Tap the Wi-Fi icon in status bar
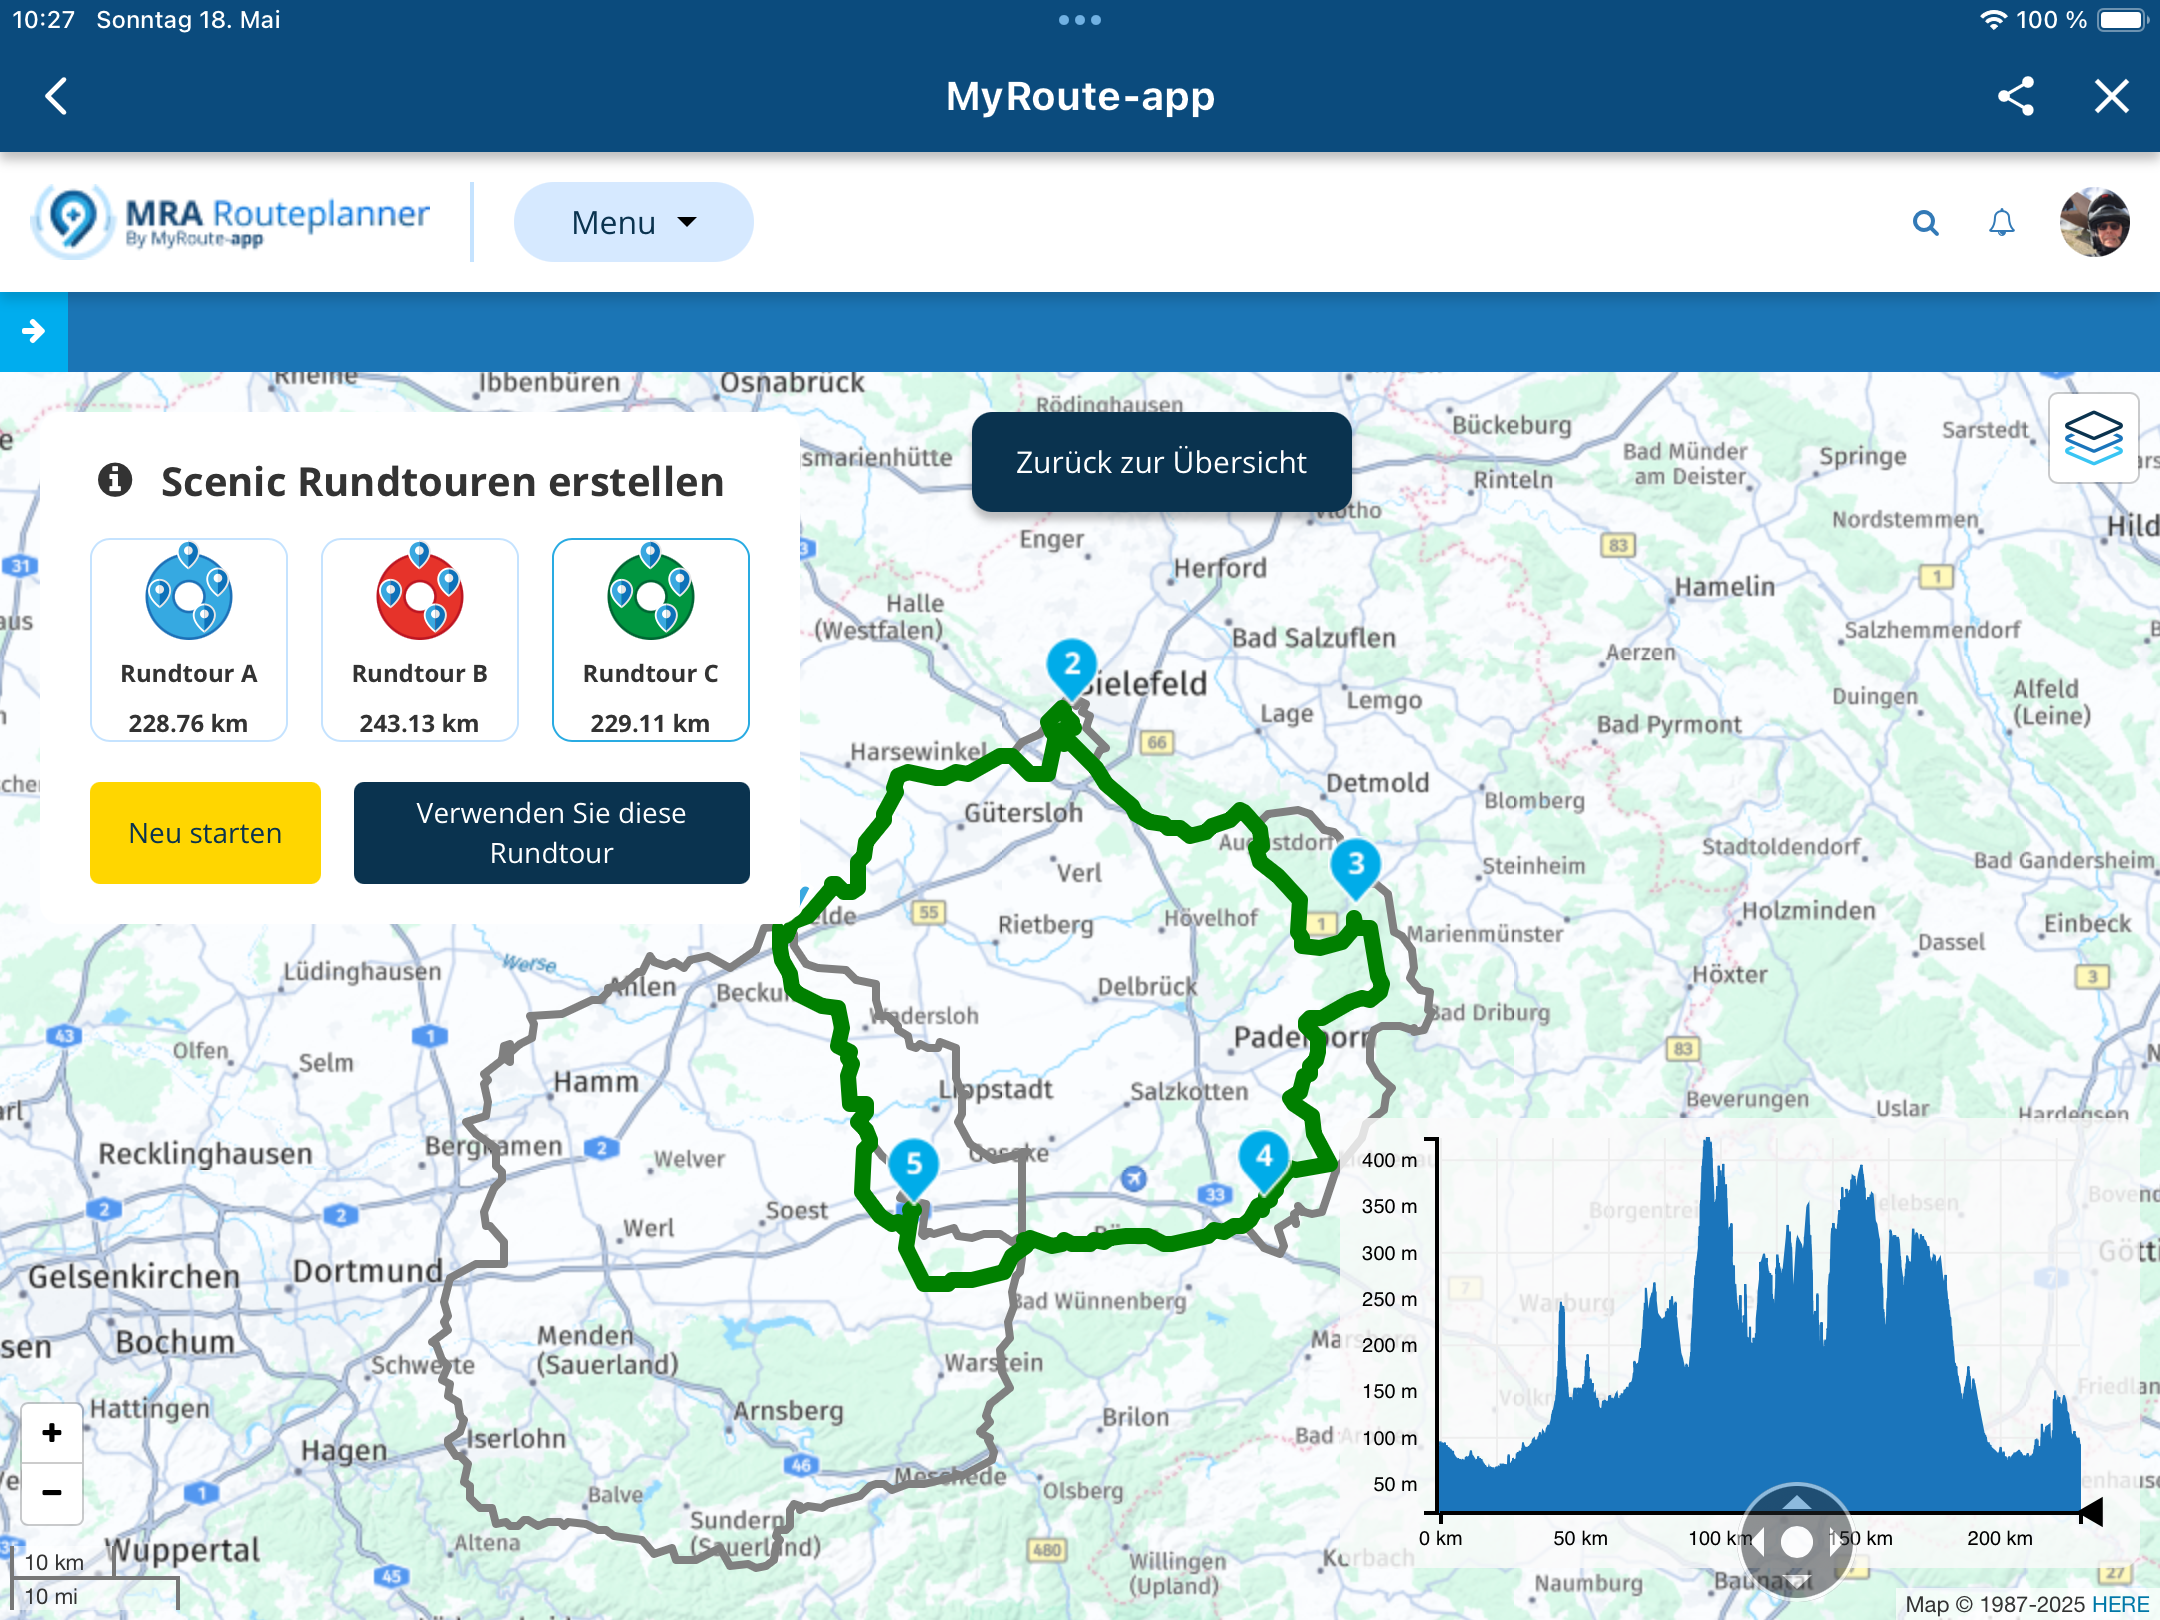This screenshot has width=2160, height=1620. 1993,20
